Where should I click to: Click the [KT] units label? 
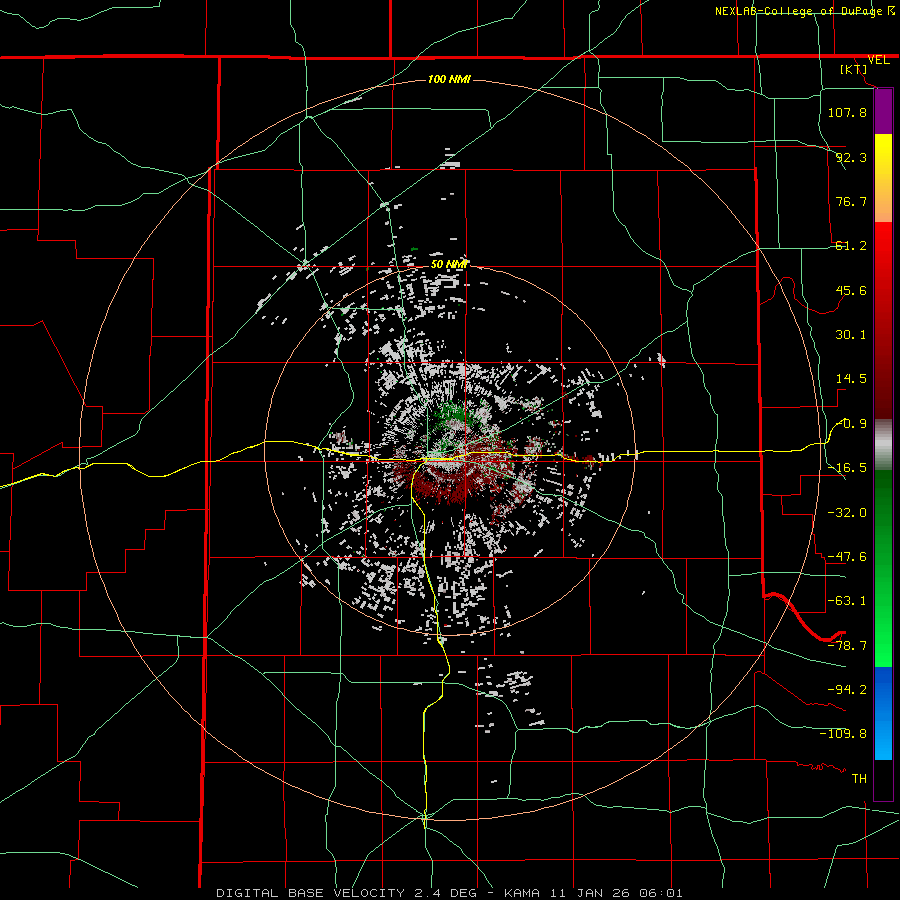tap(854, 69)
